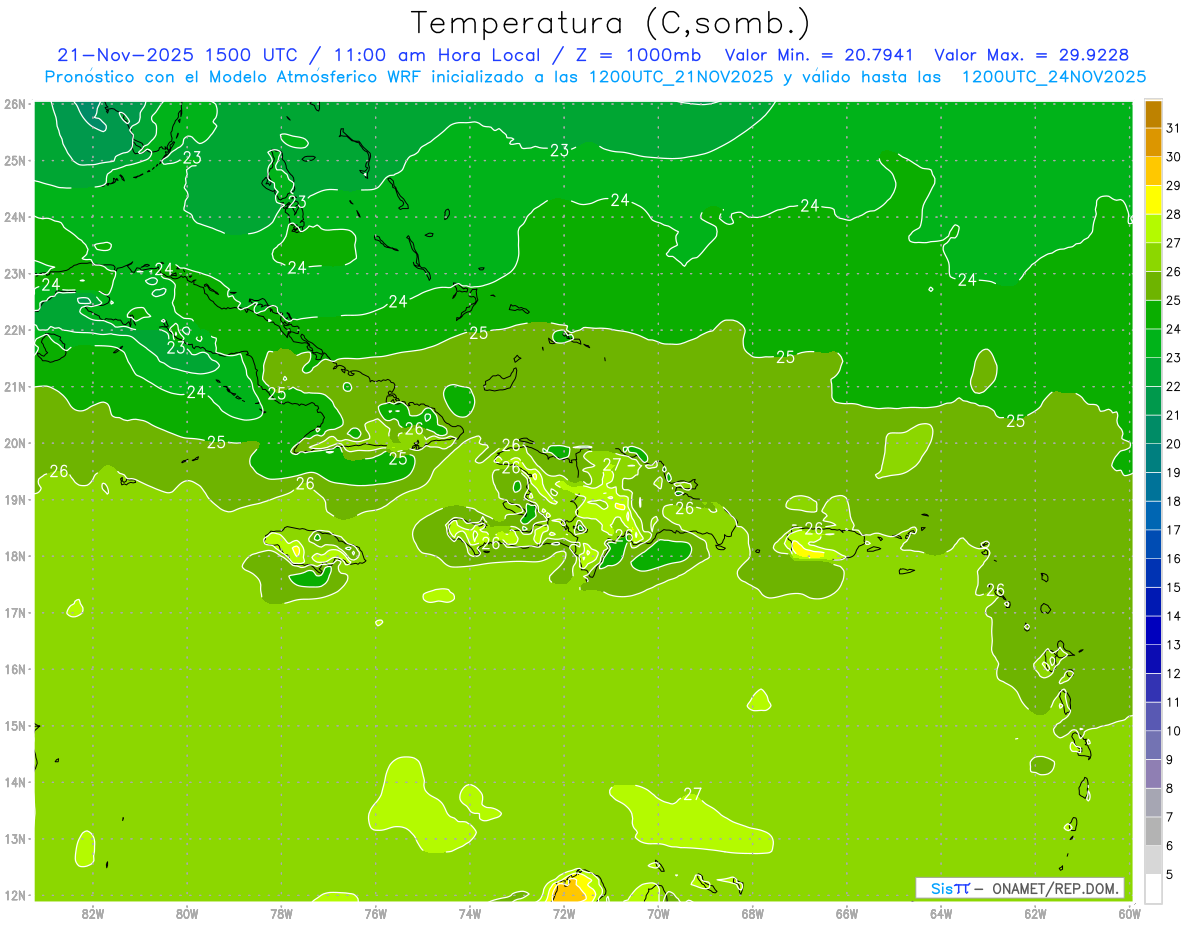Image resolution: width=1200 pixels, height=927 pixels.
Task: Click the 19N latitude axis label
Action: 15,499
